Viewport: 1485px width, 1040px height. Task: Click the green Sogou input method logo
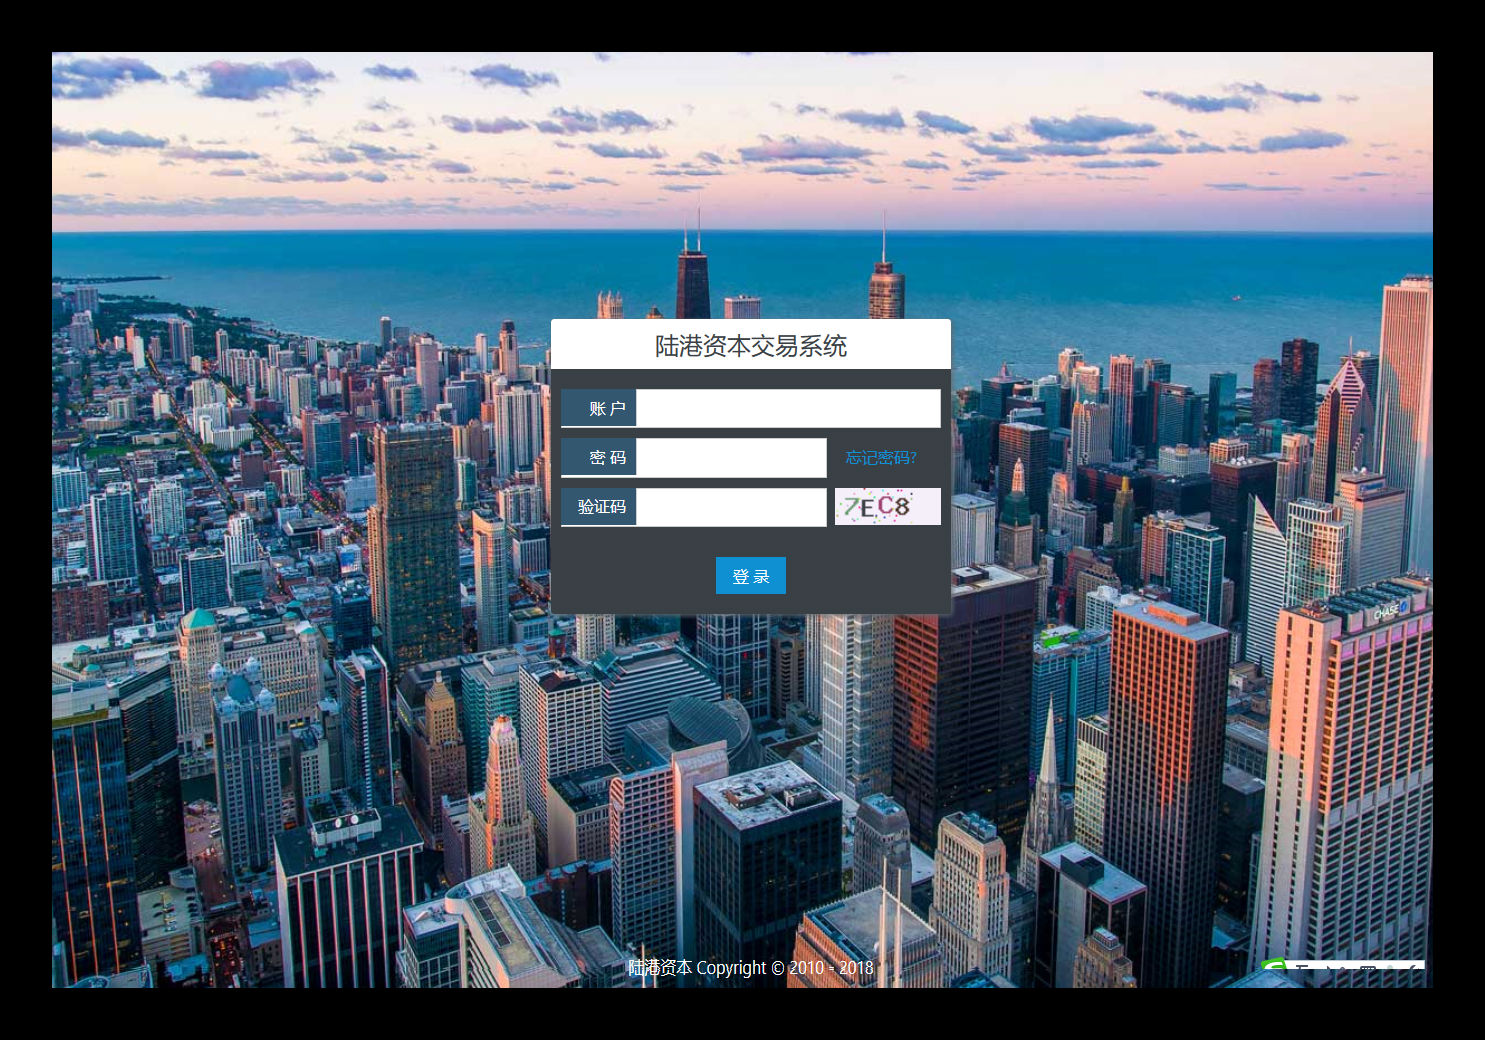pos(1274,965)
